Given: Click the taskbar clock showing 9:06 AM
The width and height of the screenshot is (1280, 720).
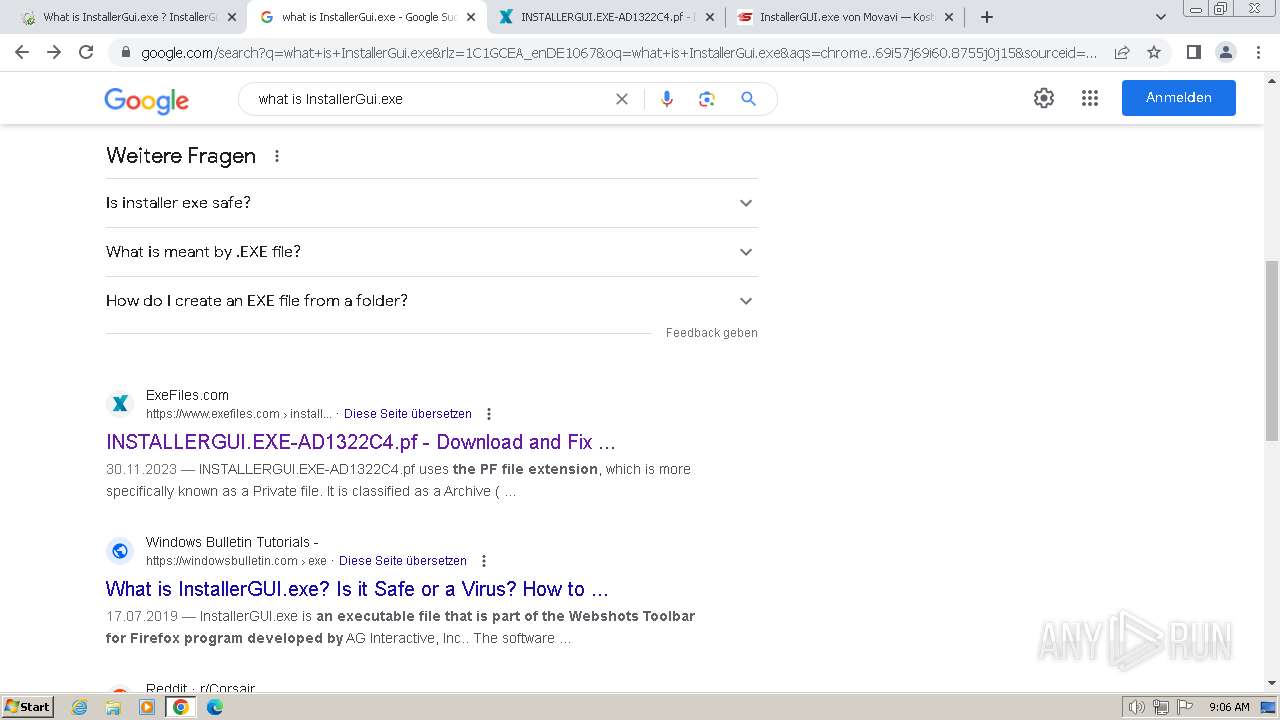Looking at the screenshot, I should pos(1229,707).
